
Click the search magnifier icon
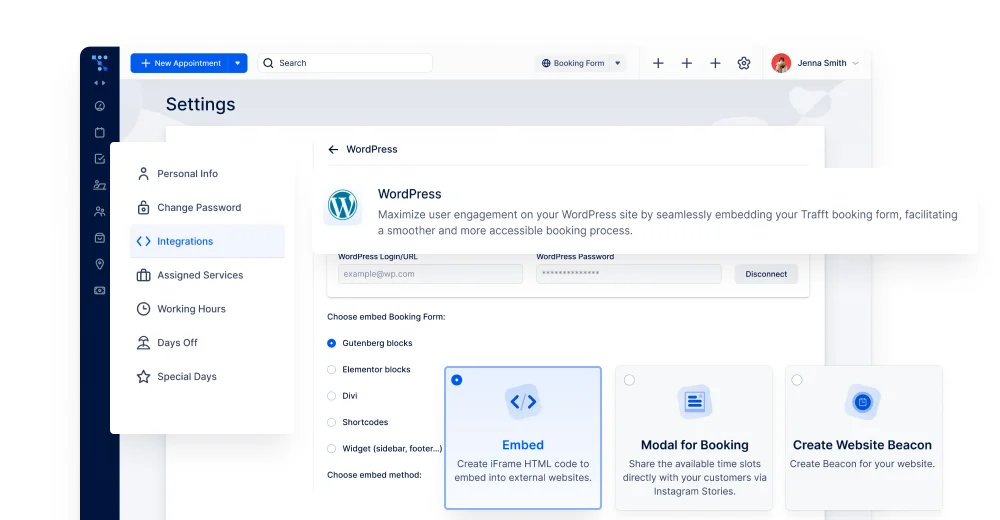coord(268,63)
